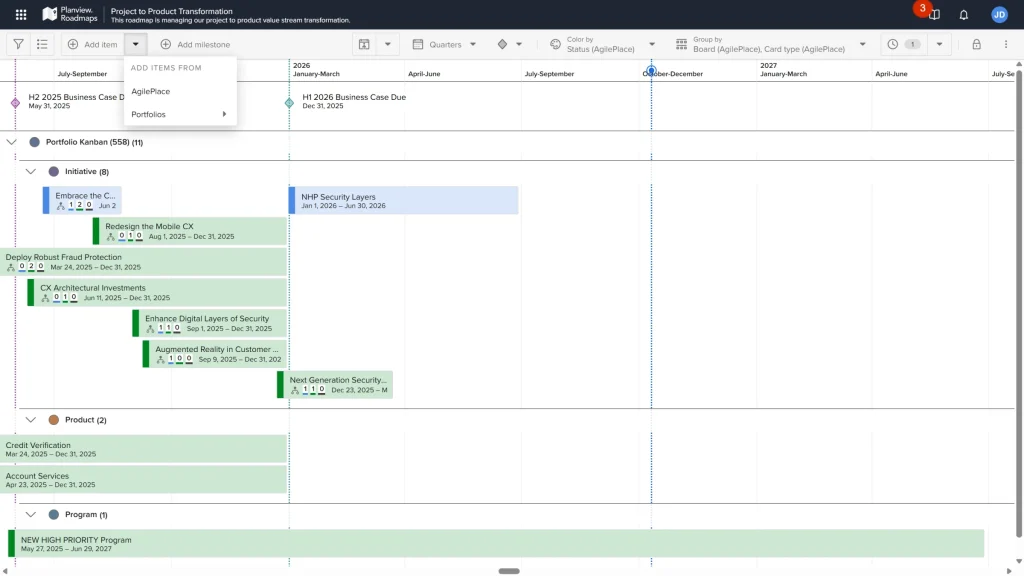Screen dimensions: 1024x576
Task: Open Portfolios submenu
Action: (180, 114)
